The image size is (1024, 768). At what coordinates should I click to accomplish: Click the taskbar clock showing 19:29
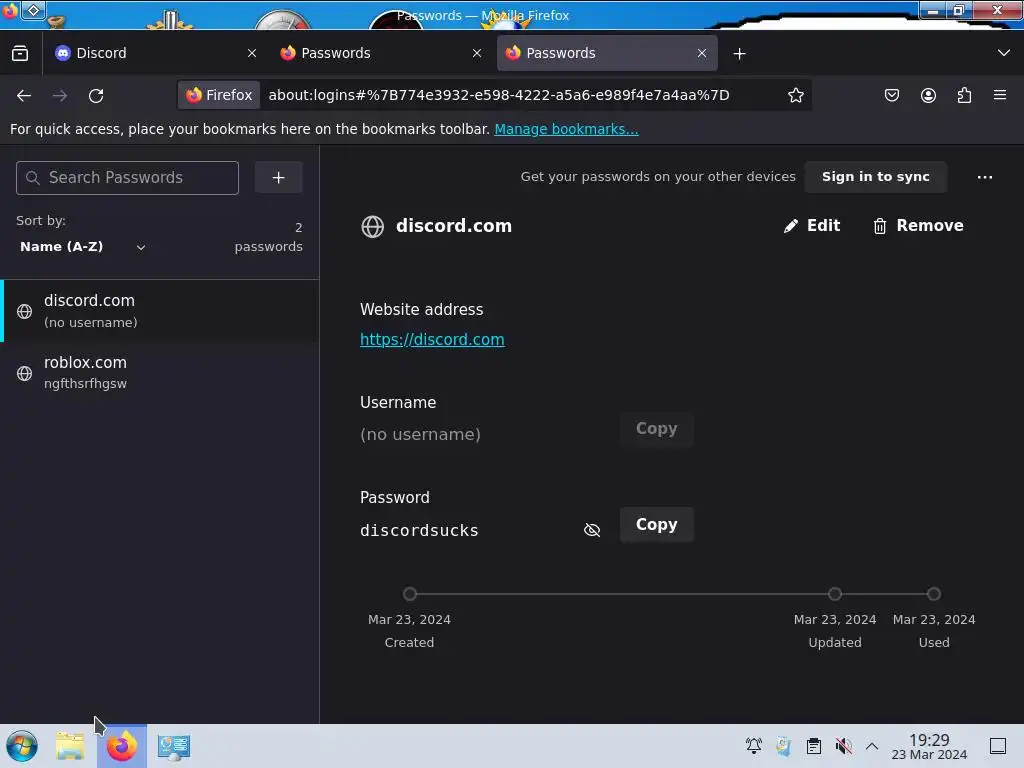tap(929, 746)
